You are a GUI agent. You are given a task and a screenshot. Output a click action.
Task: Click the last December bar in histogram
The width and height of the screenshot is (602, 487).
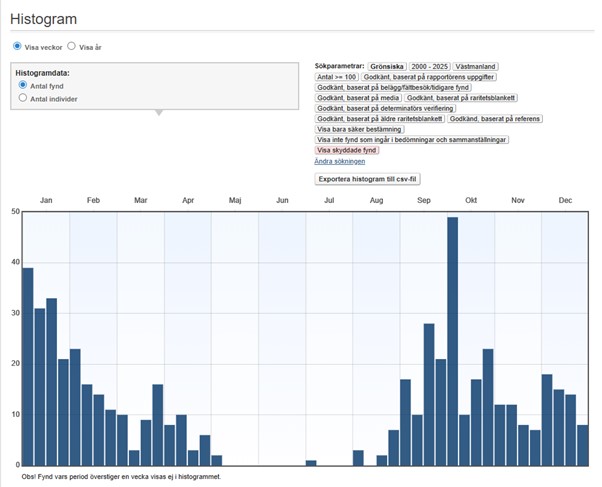point(583,446)
